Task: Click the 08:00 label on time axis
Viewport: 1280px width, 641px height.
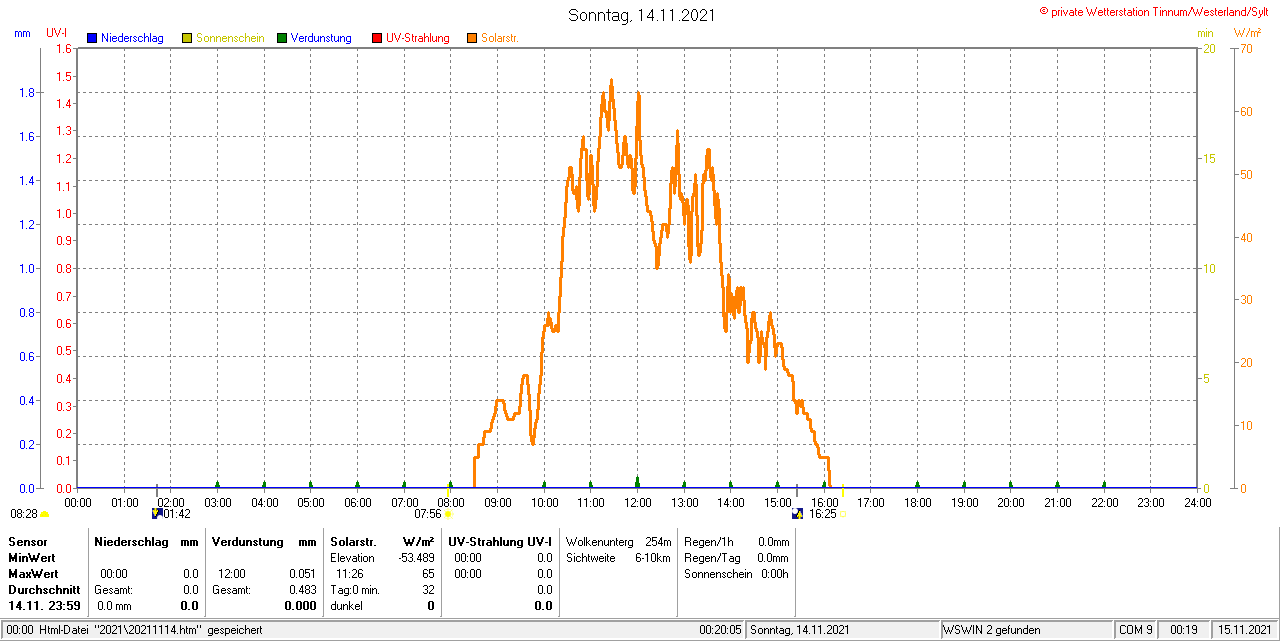Action: (x=451, y=502)
